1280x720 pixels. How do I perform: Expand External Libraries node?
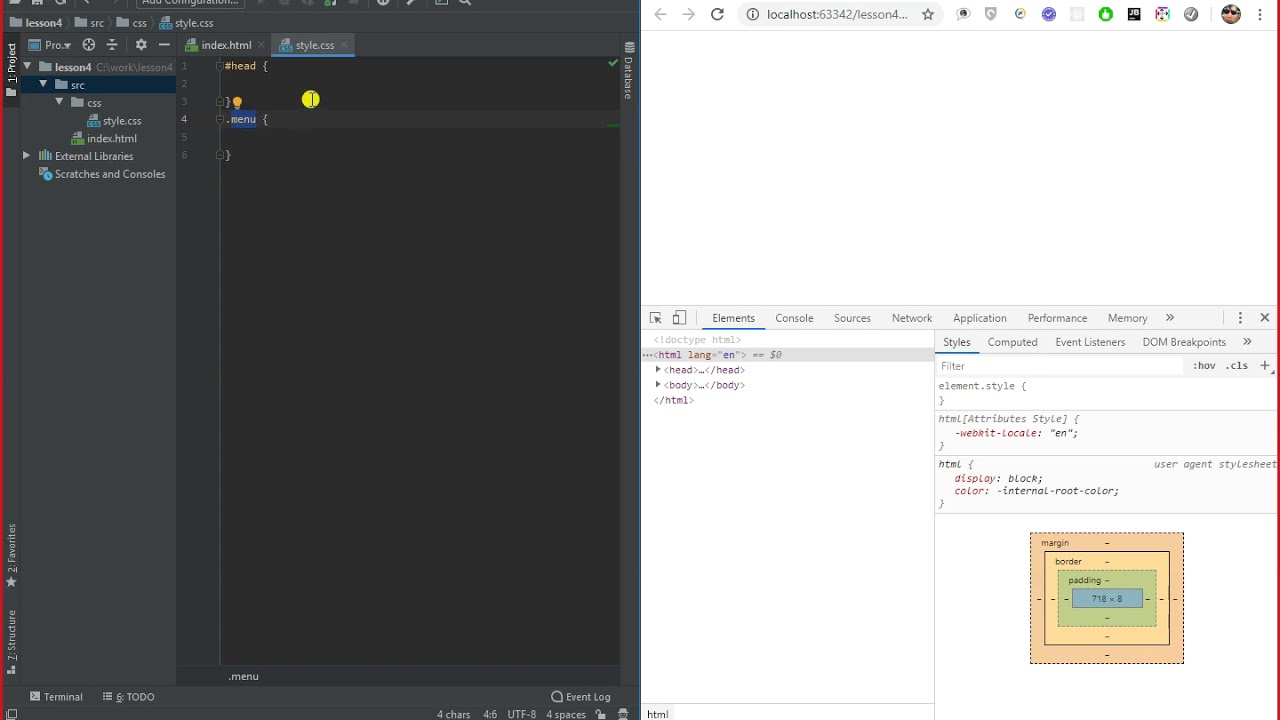click(27, 156)
